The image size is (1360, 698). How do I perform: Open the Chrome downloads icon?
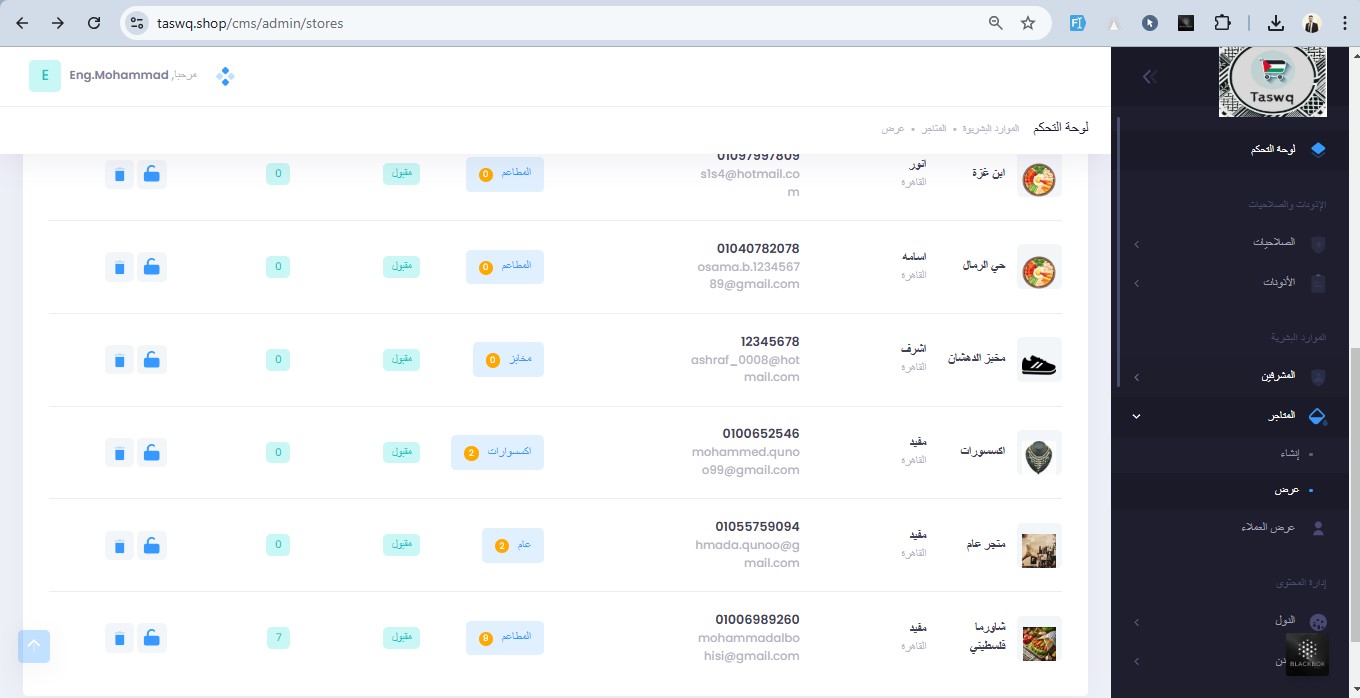click(1275, 23)
